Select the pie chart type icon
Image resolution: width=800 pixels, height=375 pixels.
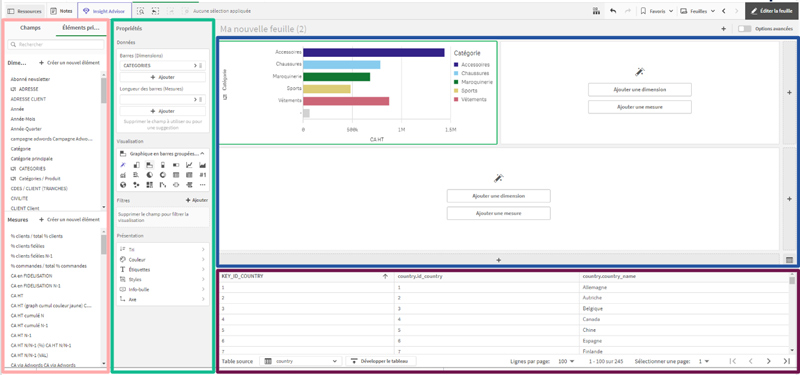(149, 174)
